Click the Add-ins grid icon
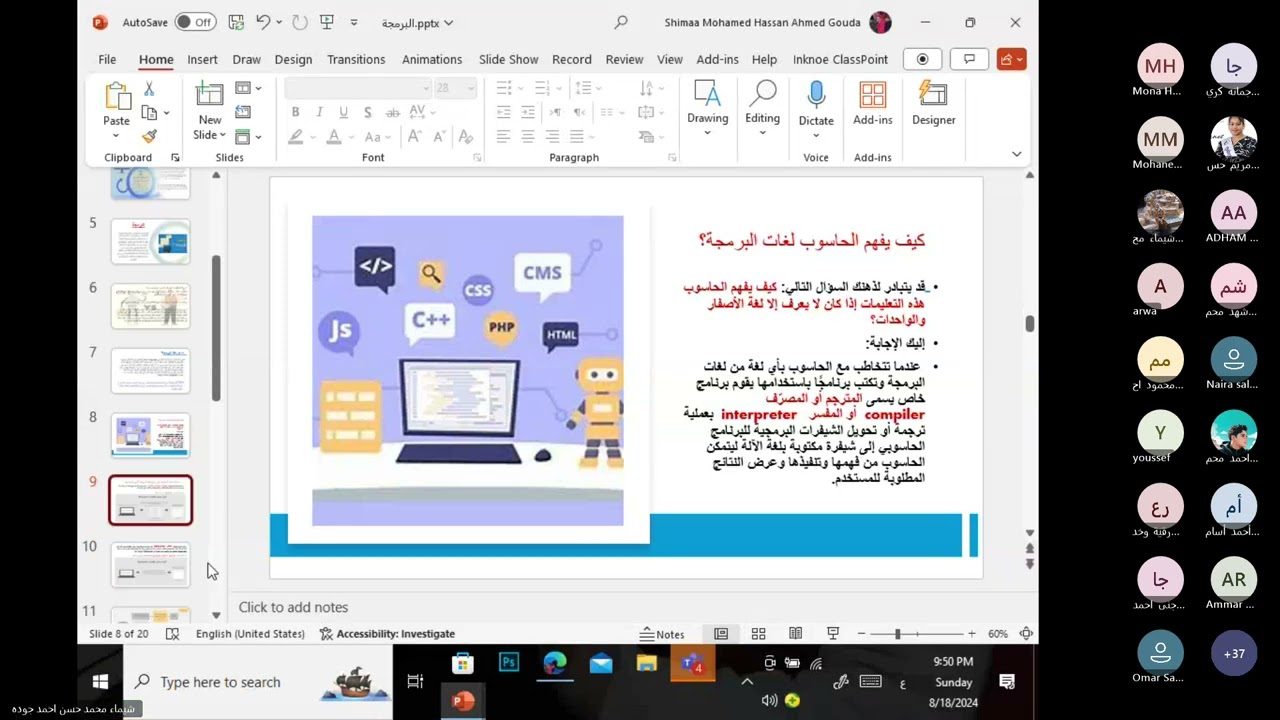 point(873,95)
